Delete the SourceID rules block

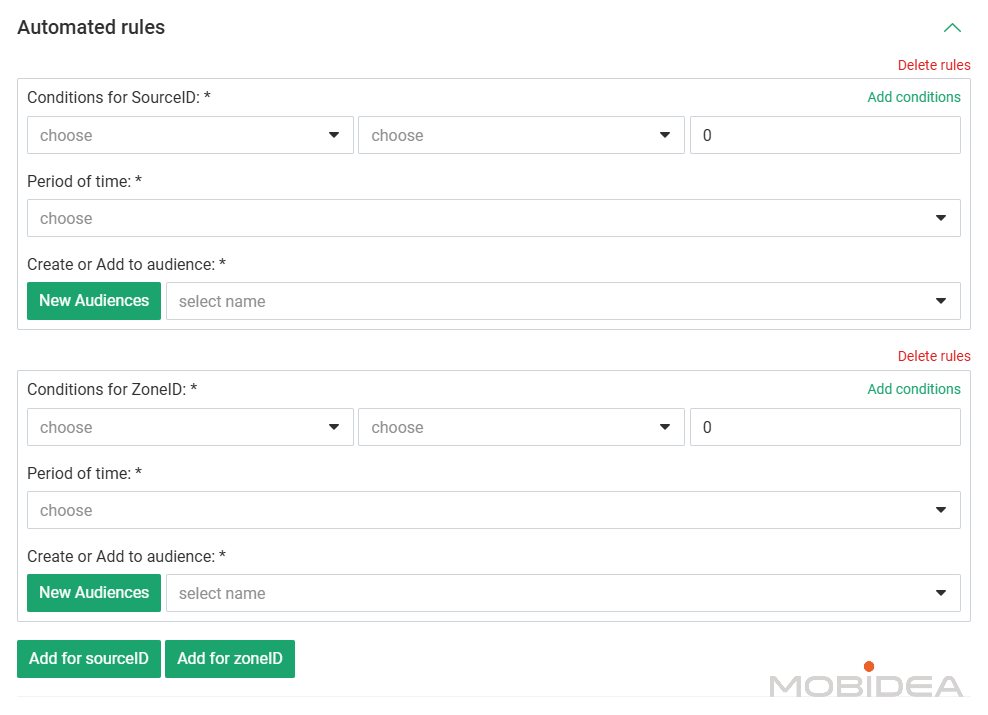coord(934,65)
